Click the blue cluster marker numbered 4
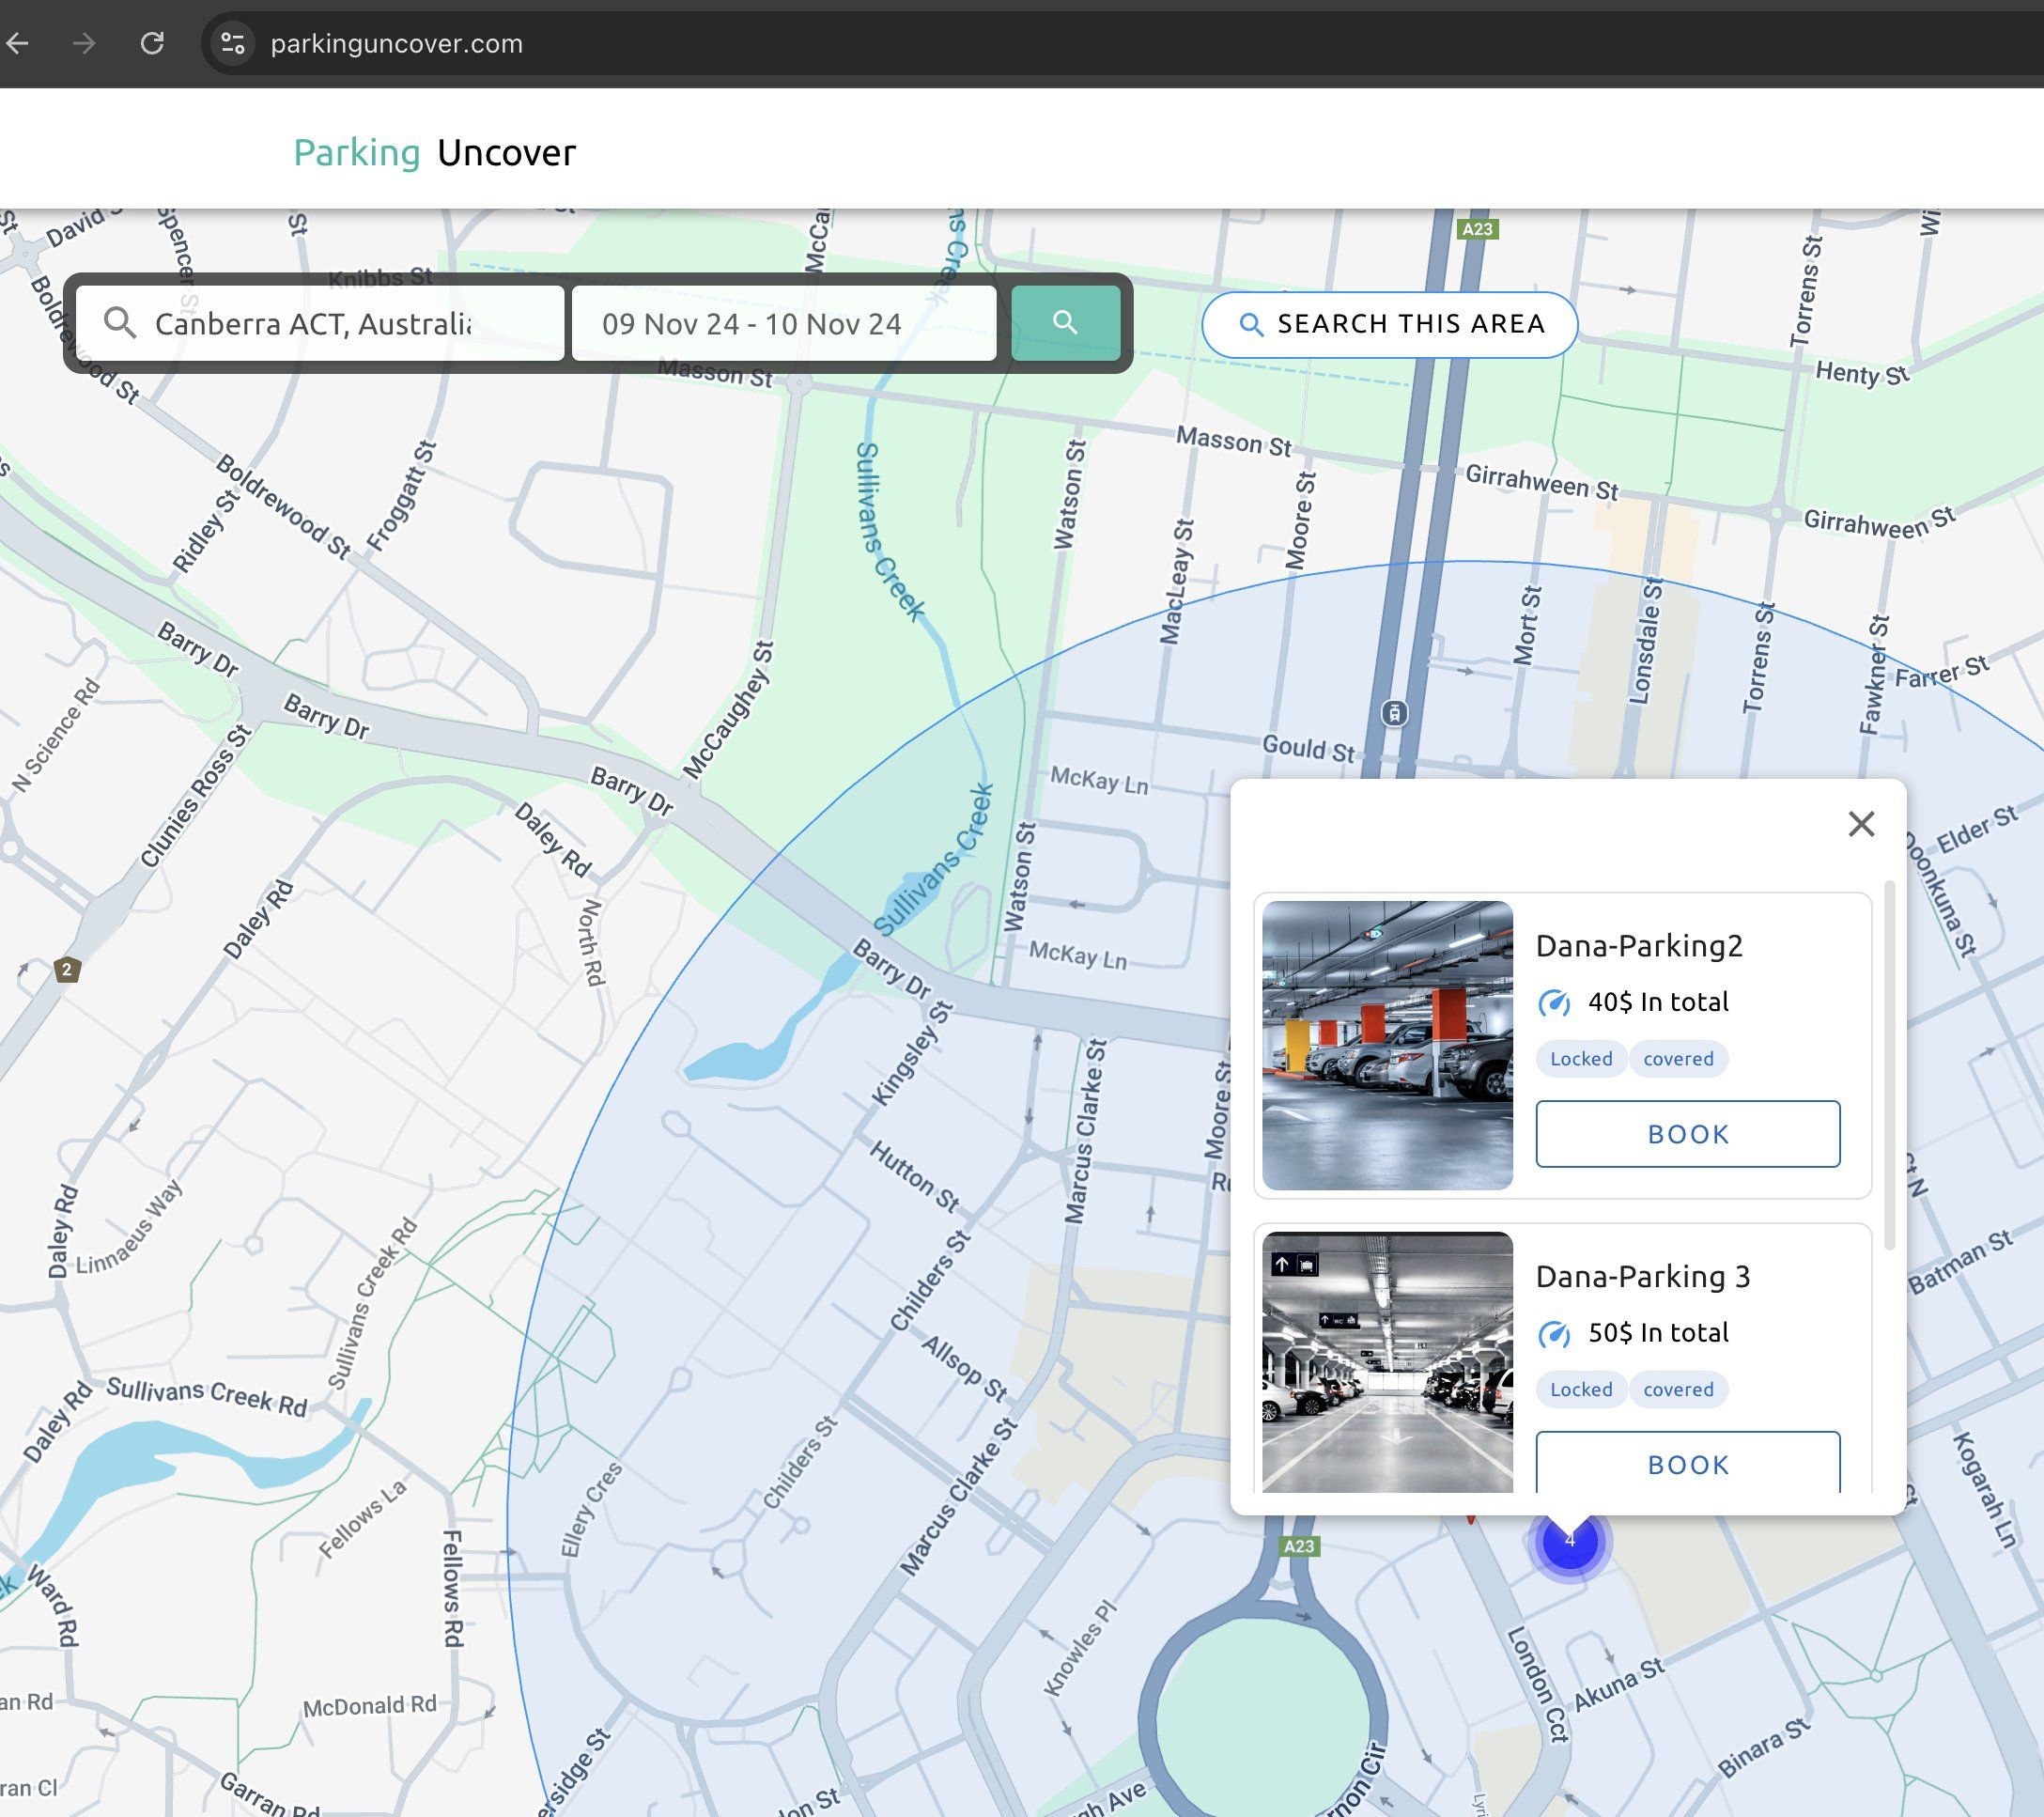Screen dimensions: 2044x1817 [1569, 1541]
